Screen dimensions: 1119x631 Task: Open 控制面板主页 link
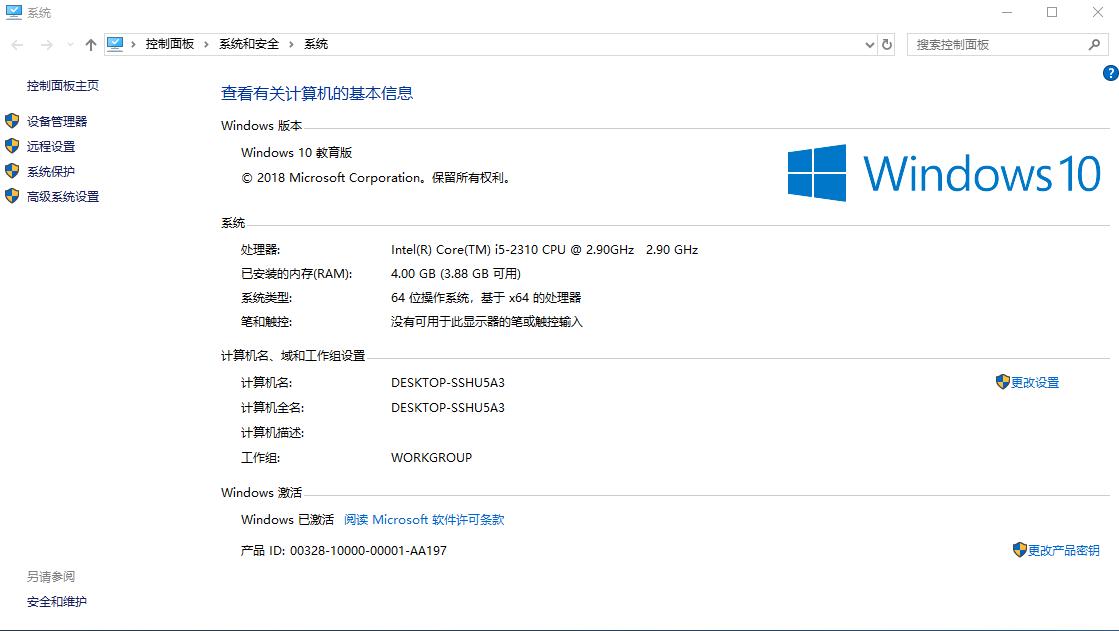click(x=63, y=86)
